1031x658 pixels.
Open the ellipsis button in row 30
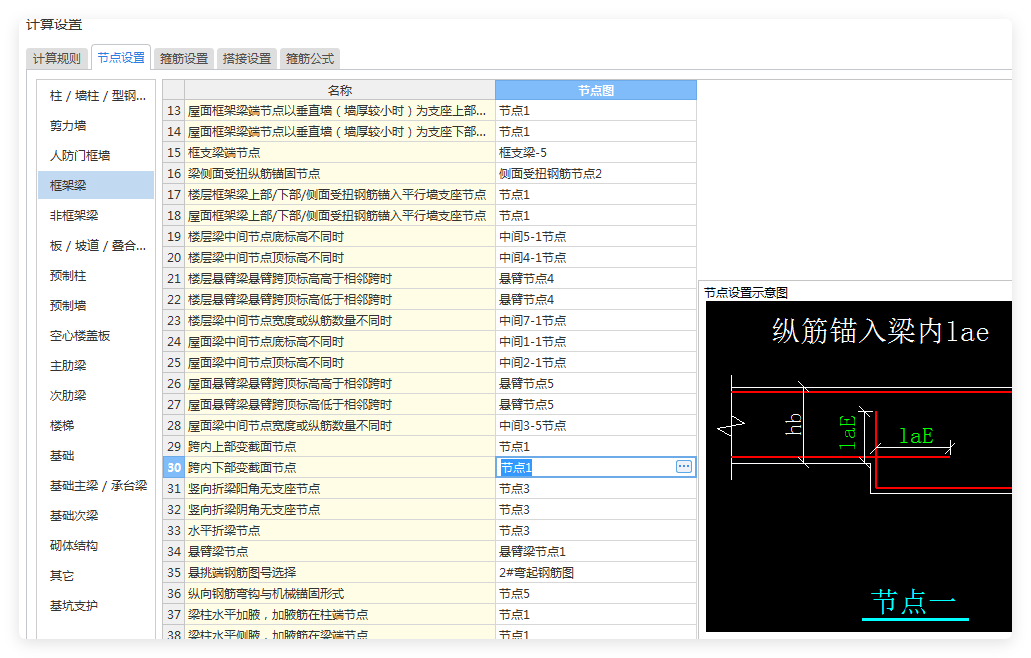click(x=684, y=467)
